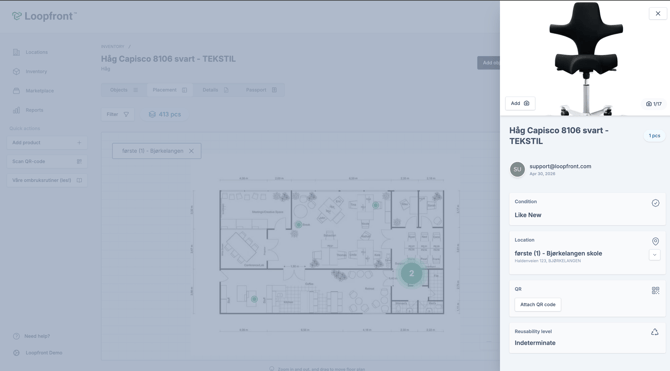The image size is (670, 371).
Task: Click the Scan QR-code icon
Action: click(x=79, y=162)
